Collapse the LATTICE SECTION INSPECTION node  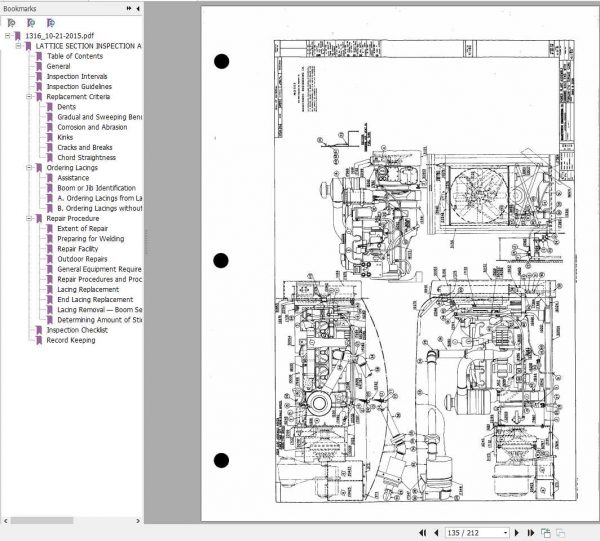pyautogui.click(x=18, y=46)
